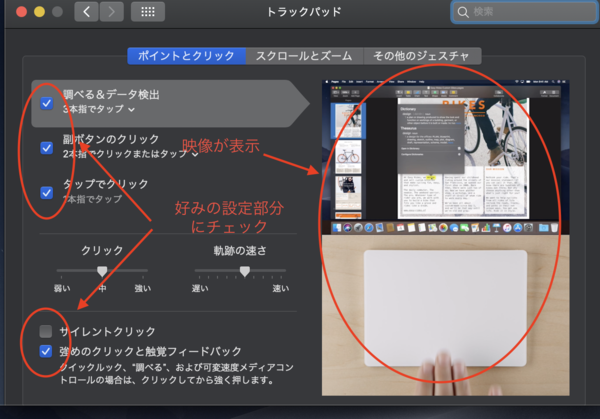
Task: Disable the タップでクリック checkbox
Action: 46,192
